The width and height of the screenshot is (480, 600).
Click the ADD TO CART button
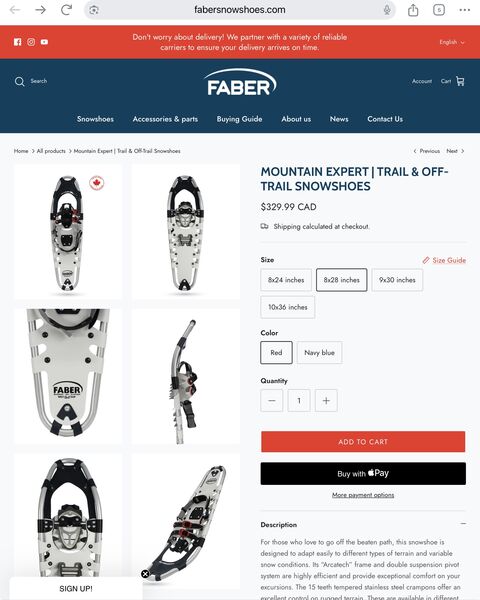coord(363,442)
